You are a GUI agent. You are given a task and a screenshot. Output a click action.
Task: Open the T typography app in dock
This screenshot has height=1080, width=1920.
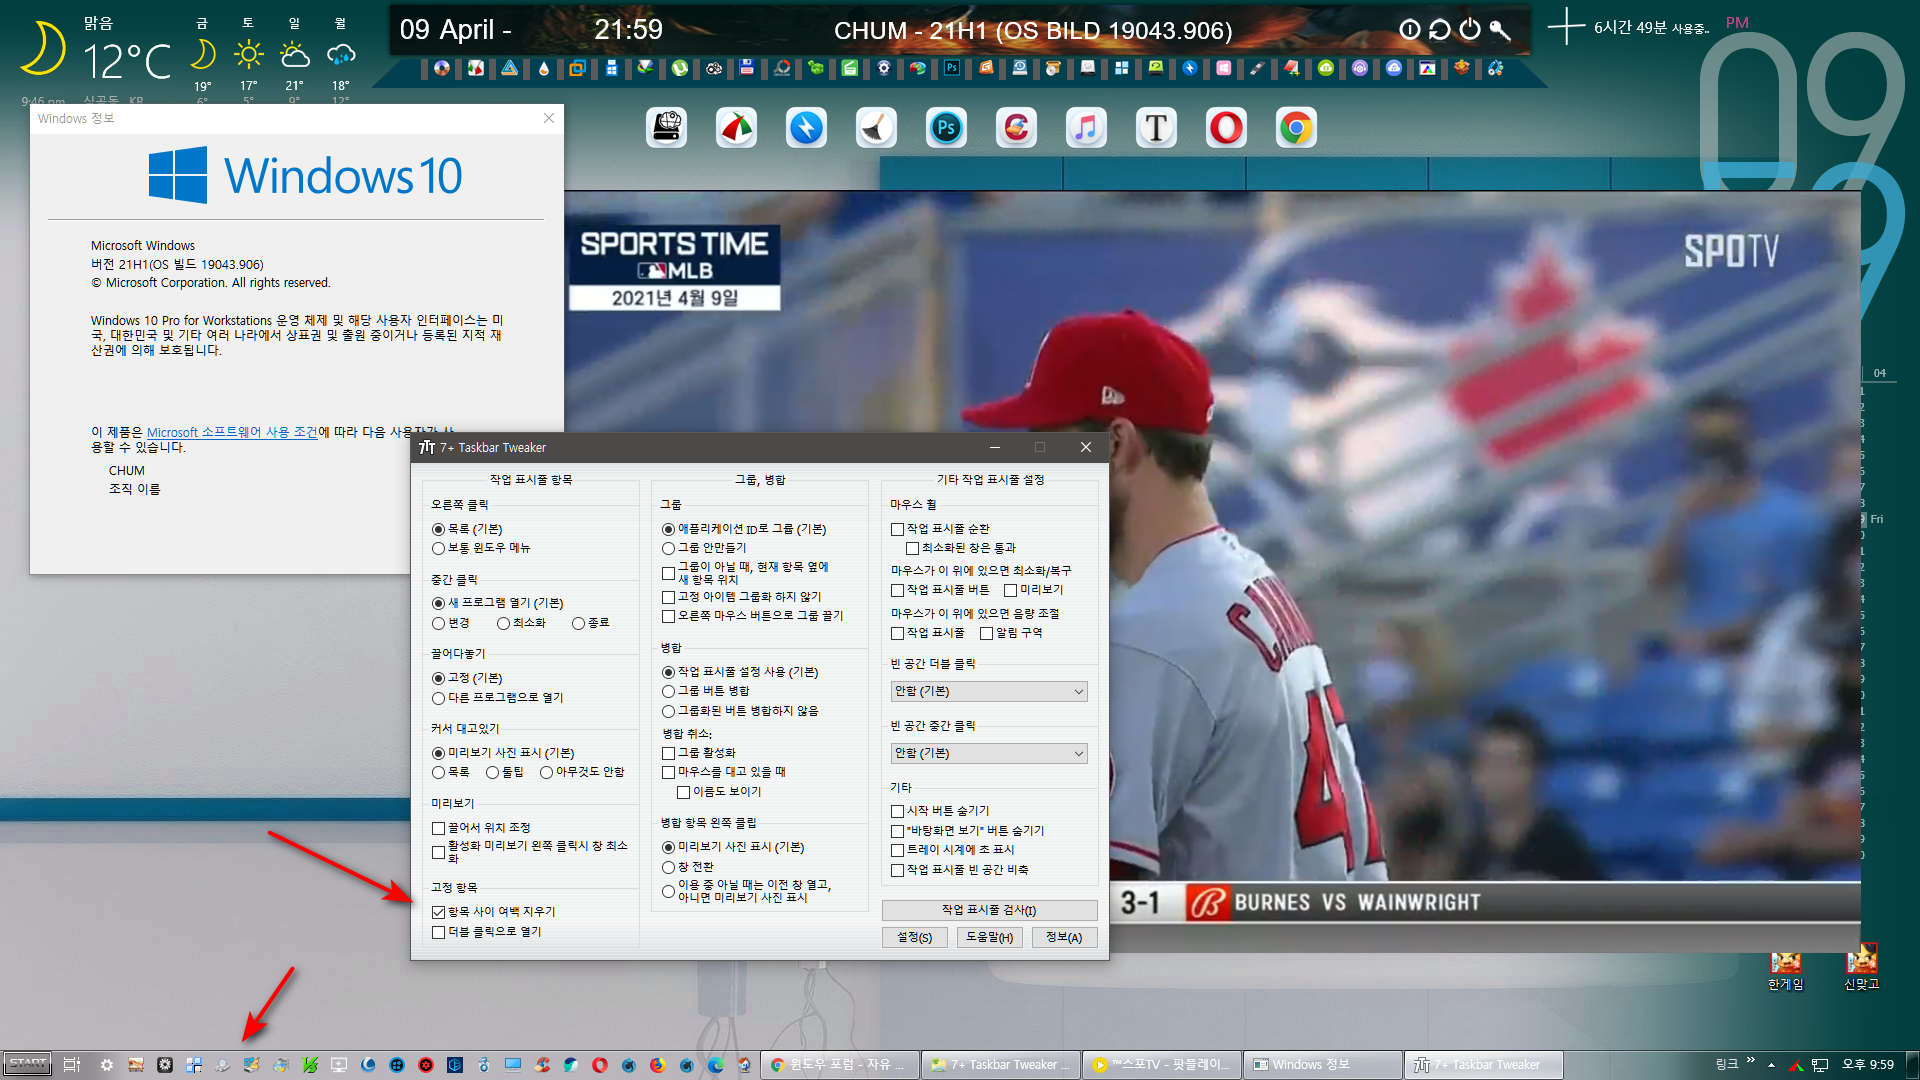[1156, 128]
